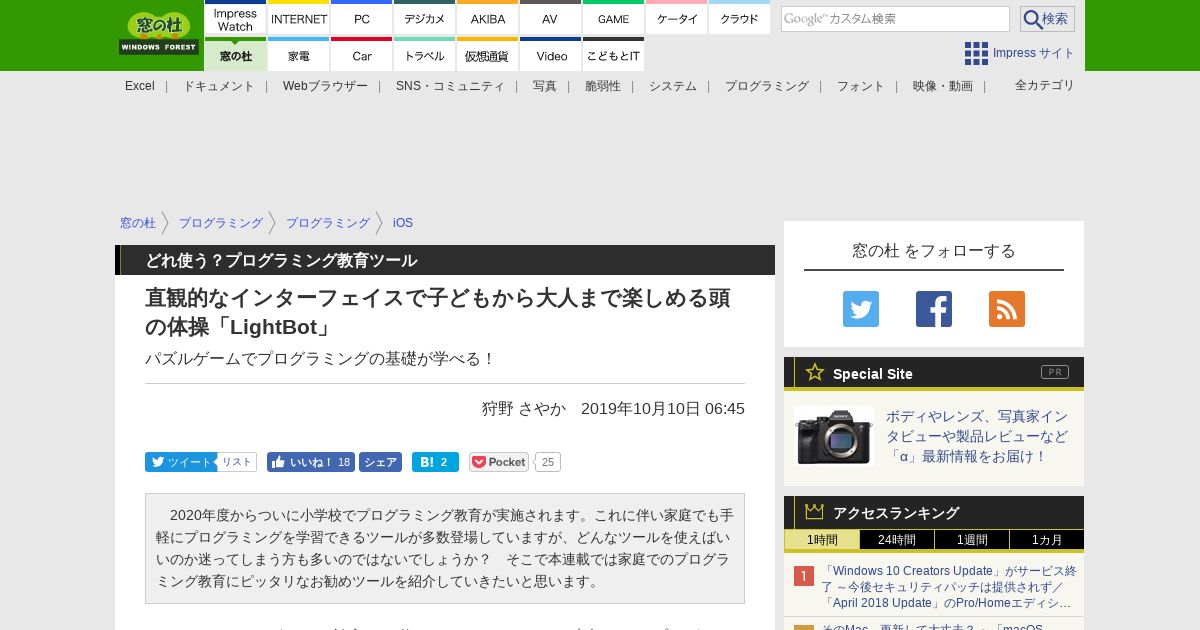Open the ドキュメント category
Image resolution: width=1200 pixels, height=630 pixels.
coord(219,86)
